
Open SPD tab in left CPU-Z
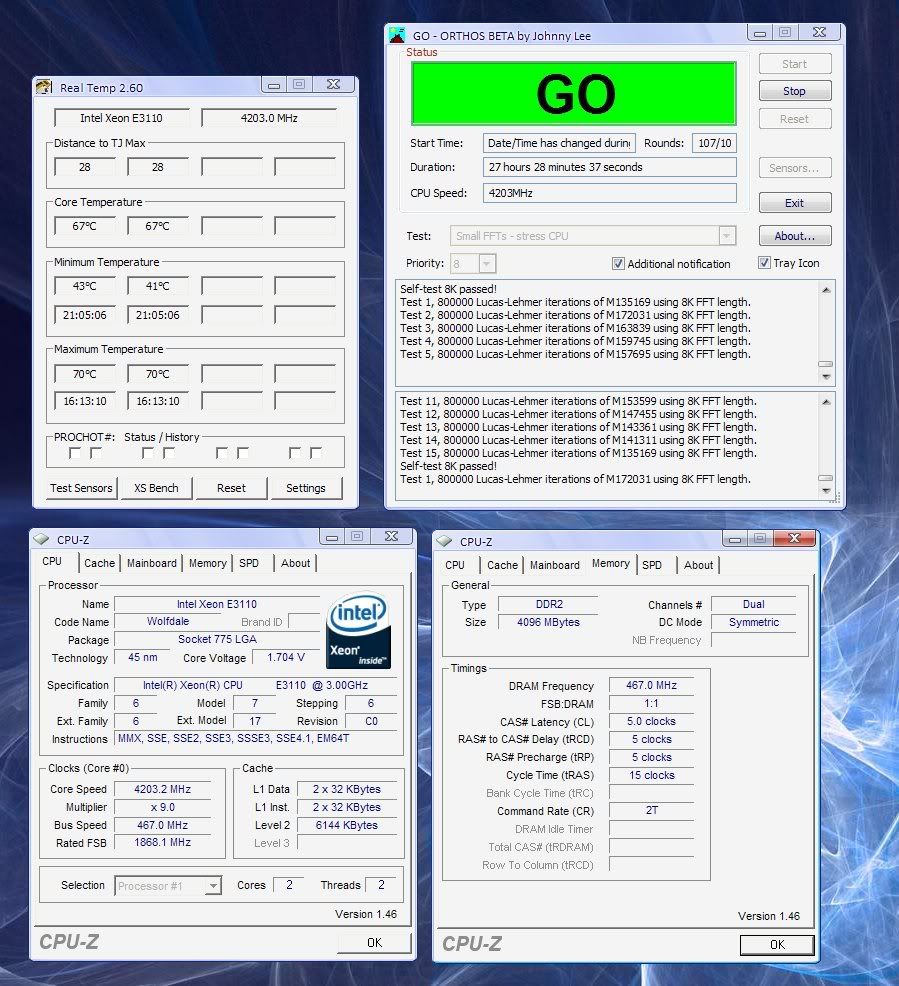click(249, 563)
